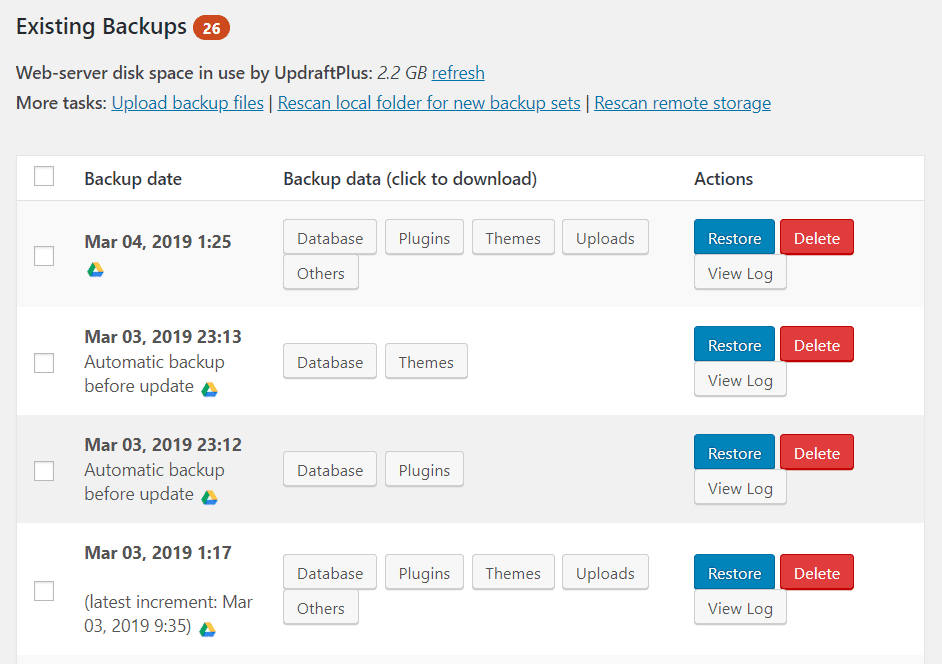
Task: Toggle the select-all checkbox in header row
Action: coord(44,177)
